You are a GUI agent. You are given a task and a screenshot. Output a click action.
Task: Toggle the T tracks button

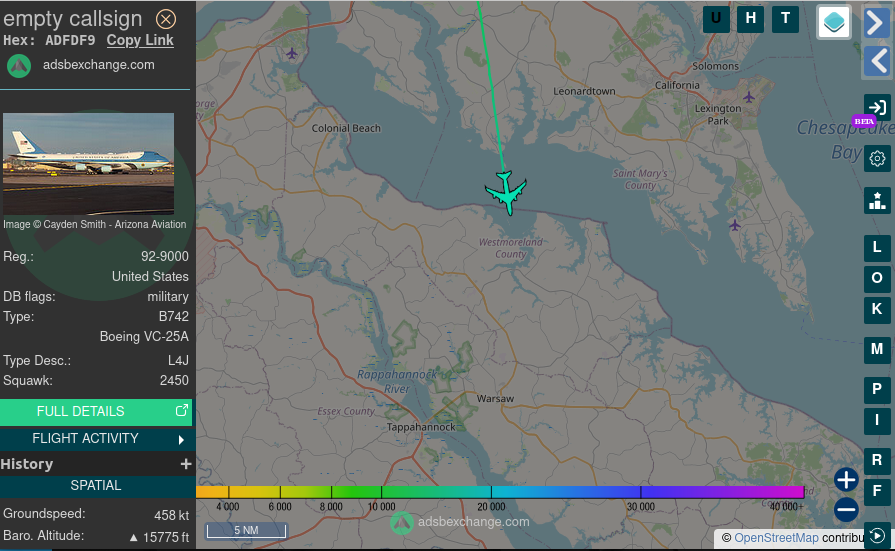(785, 19)
